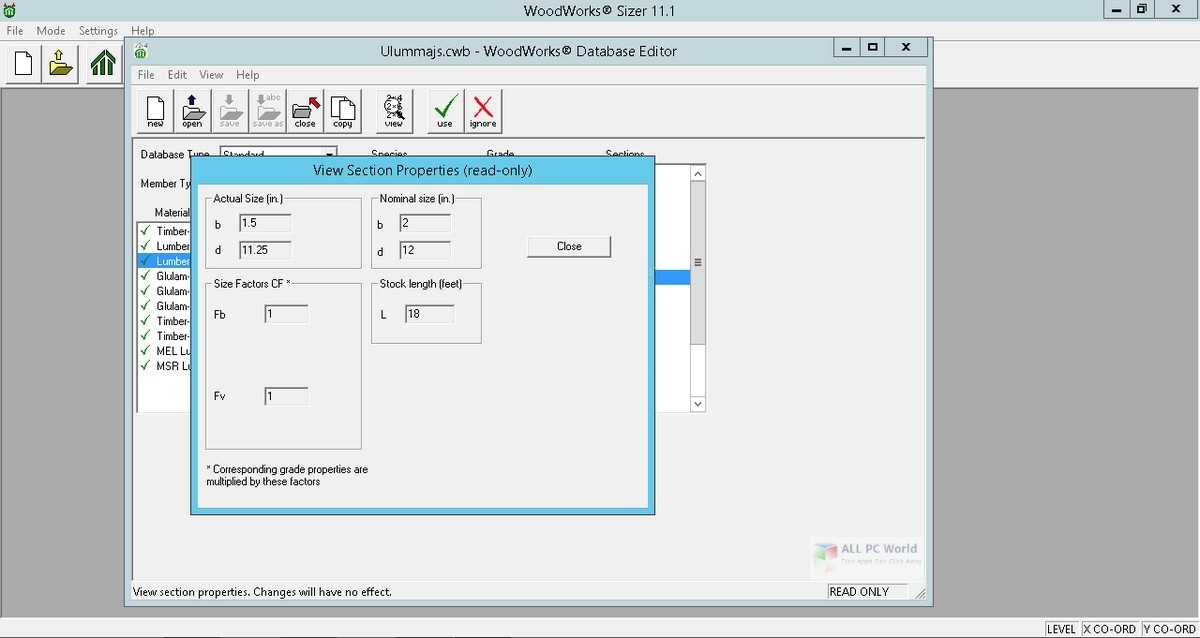Click the open-folder icon in Sizer toolbar
Image resolution: width=1200 pixels, height=638 pixels.
[62, 64]
